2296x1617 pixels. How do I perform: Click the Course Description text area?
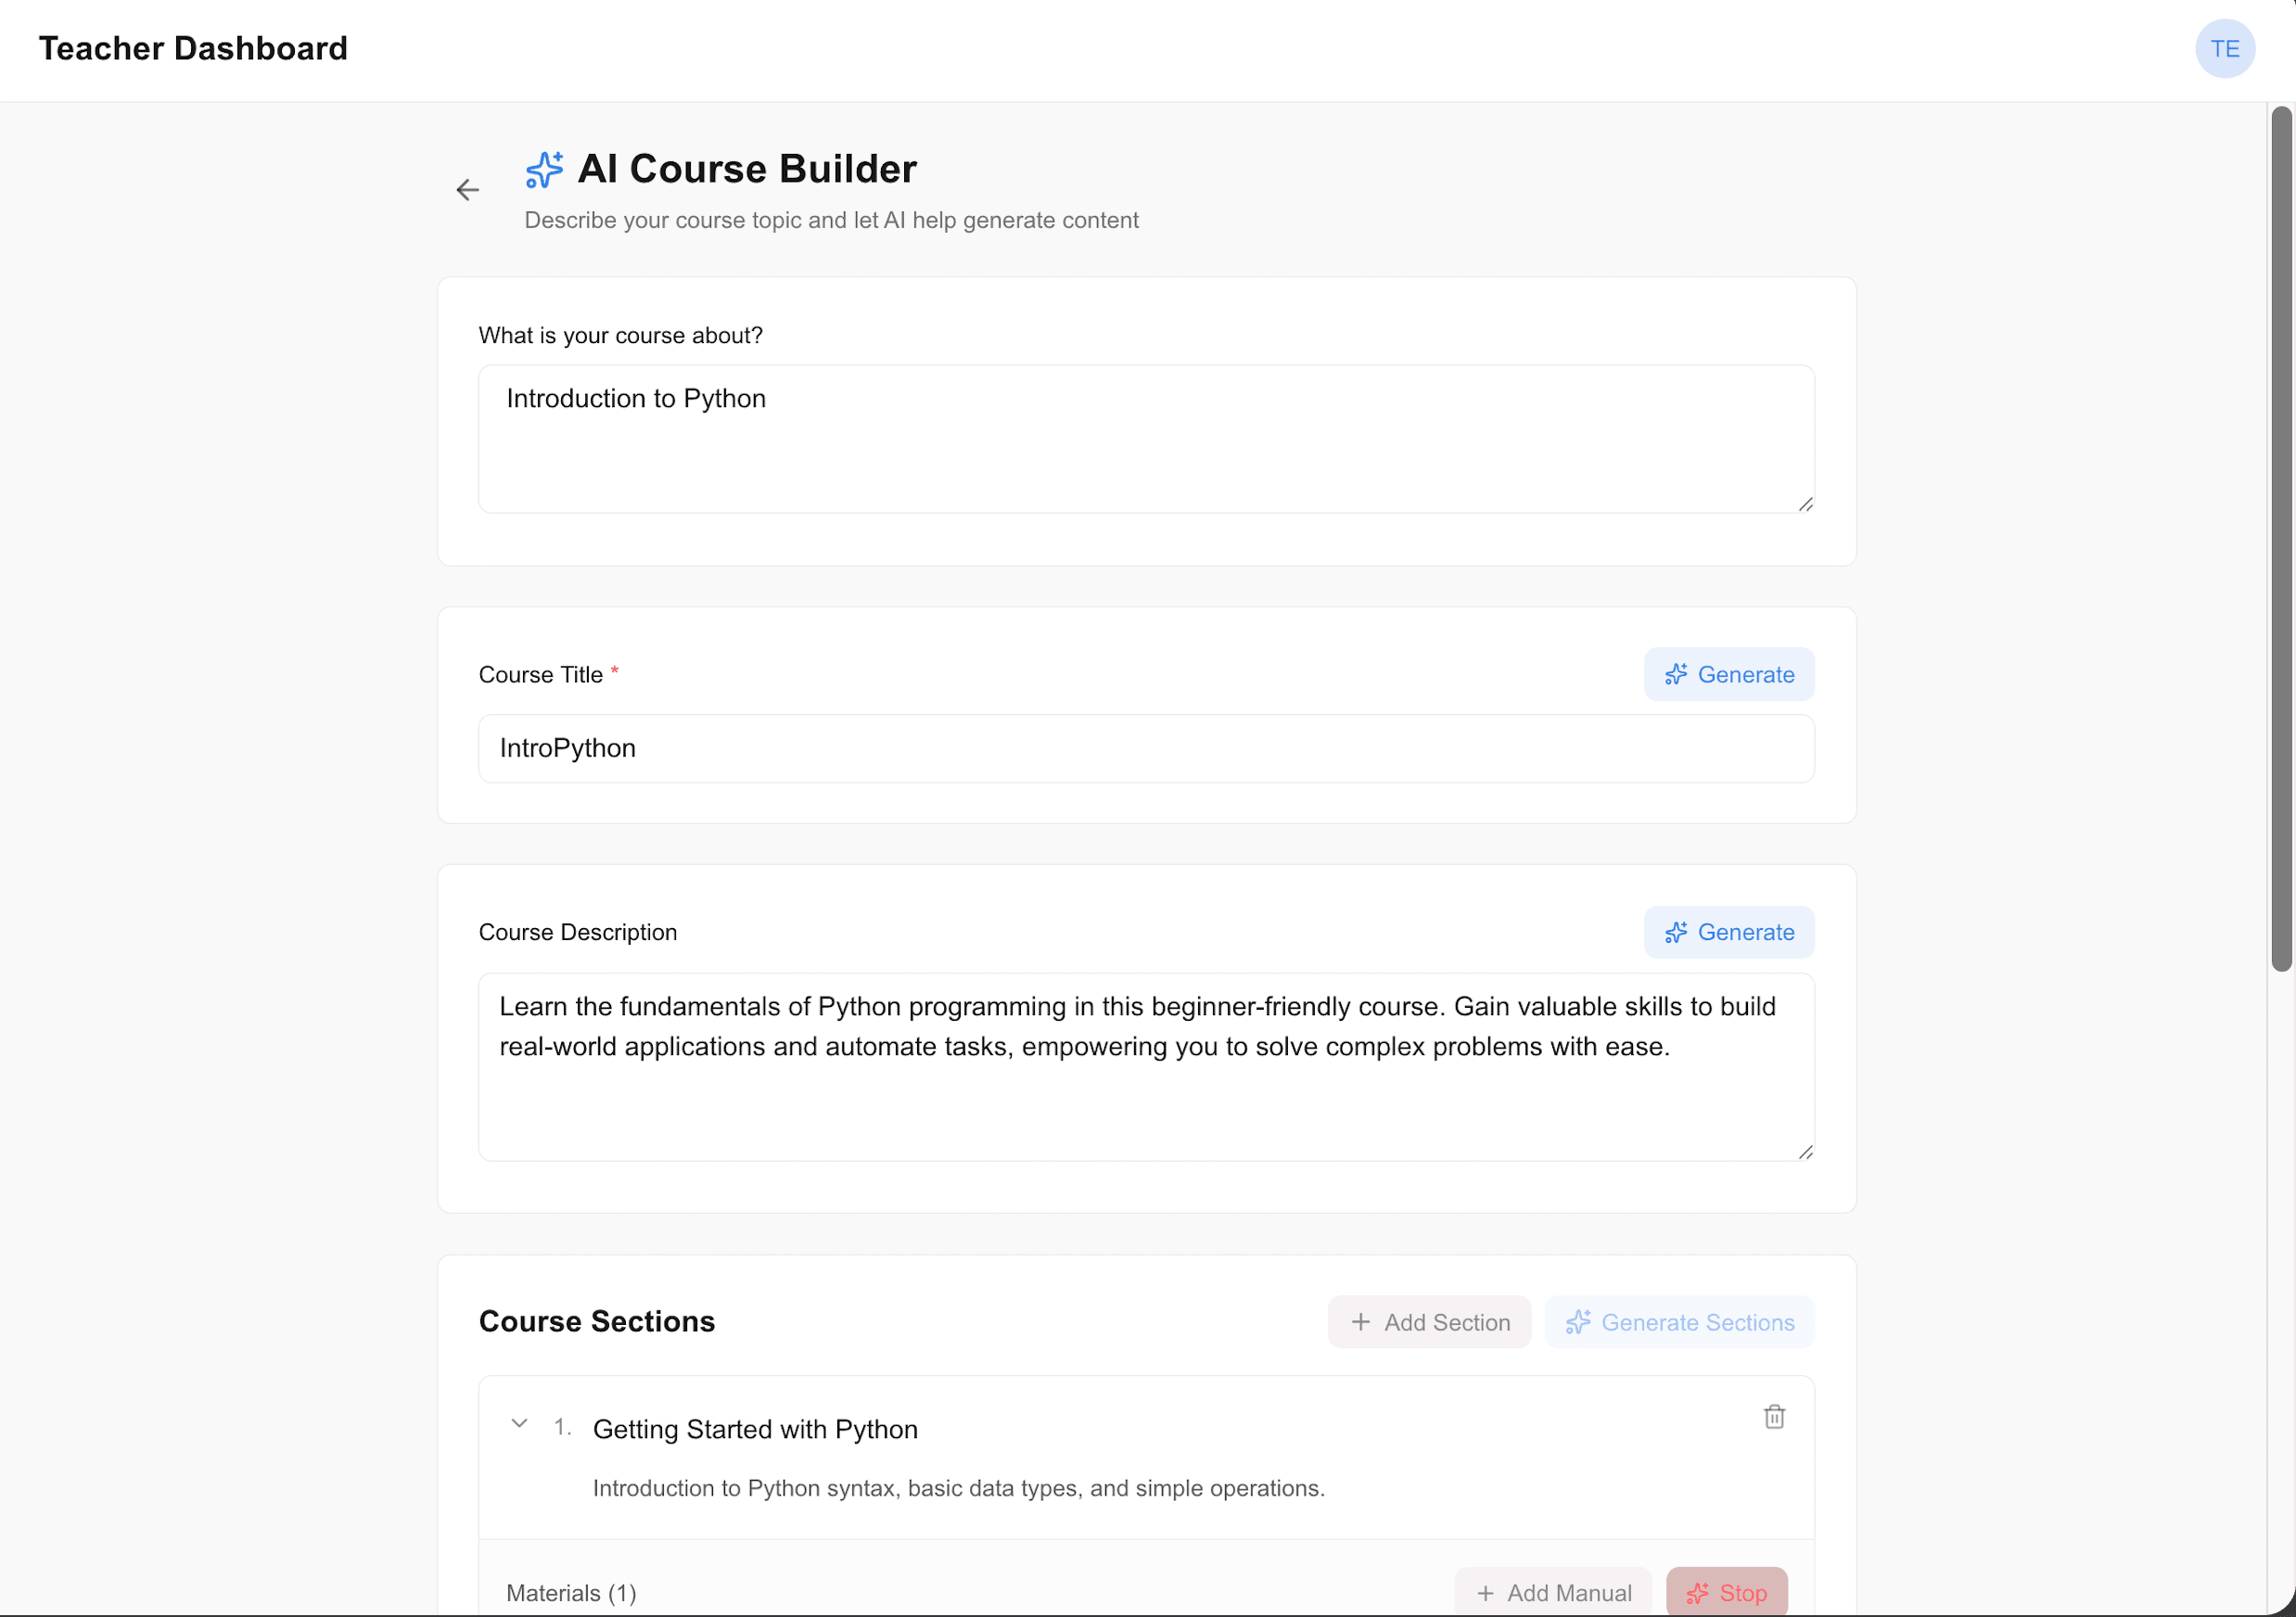(x=1146, y=1067)
